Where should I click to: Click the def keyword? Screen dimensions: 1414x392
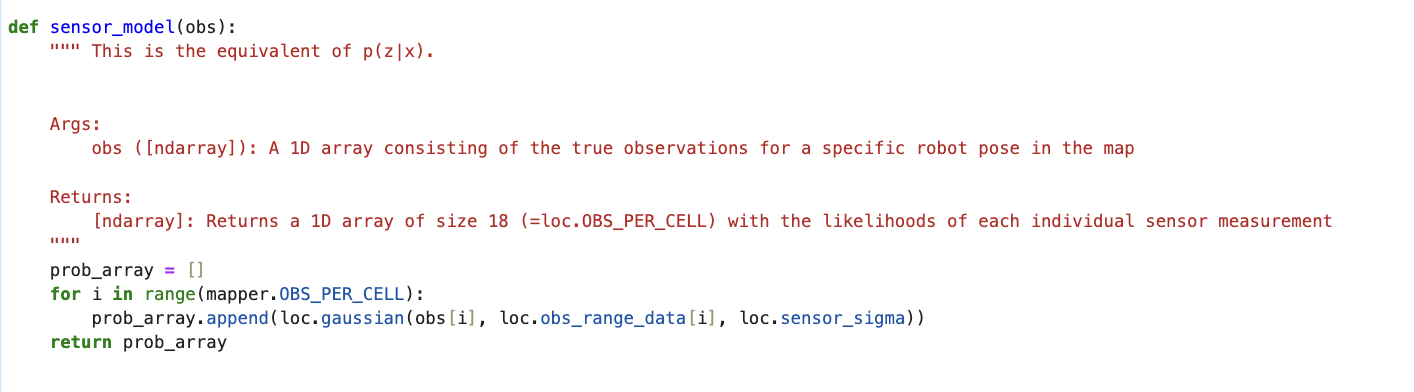point(24,27)
